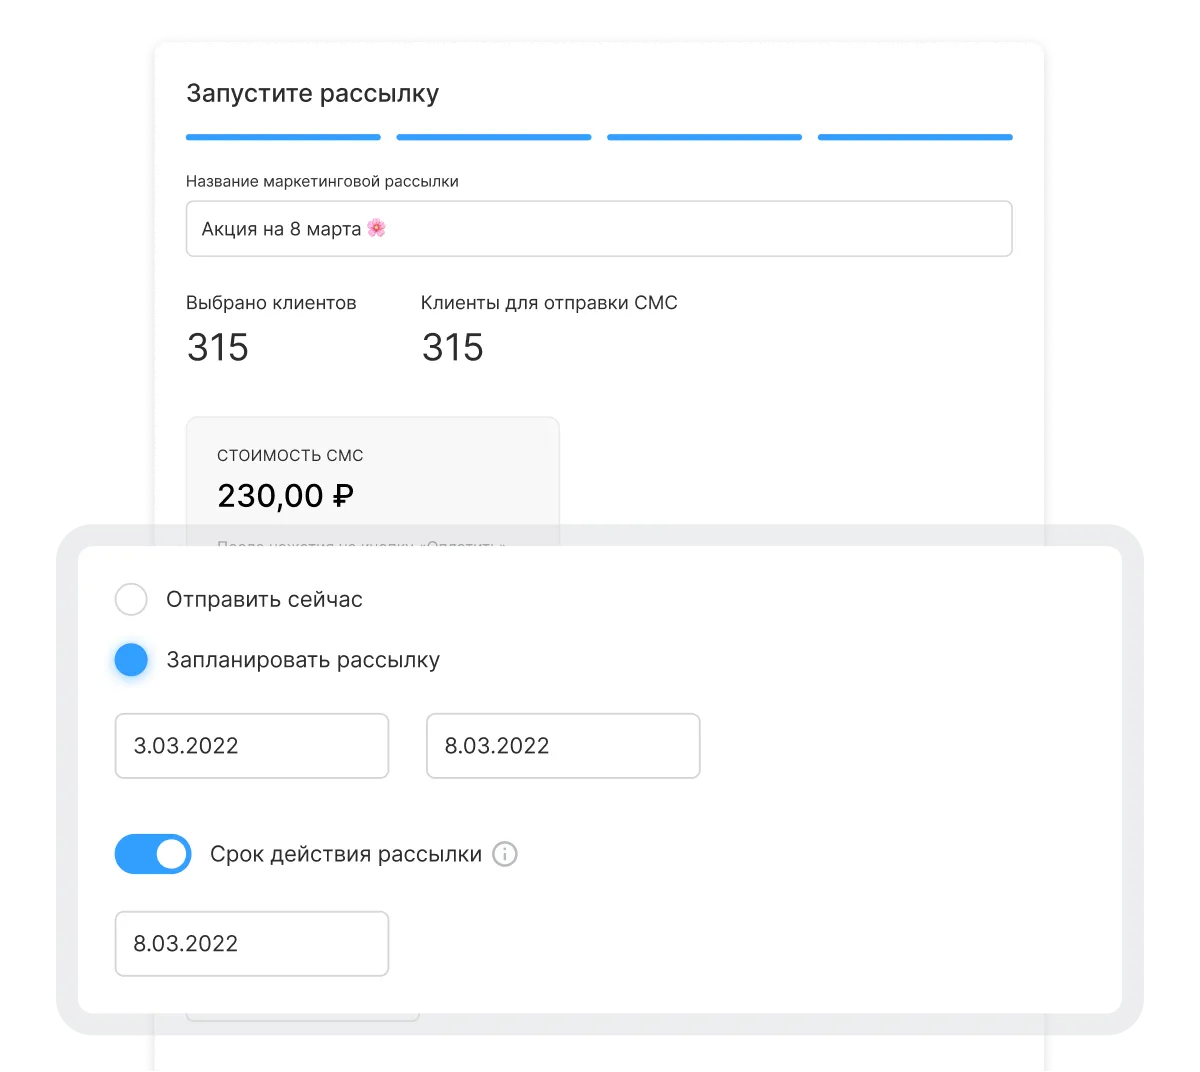The height and width of the screenshot is (1072, 1200).
Task: Edit the campaign name field 'Акция на 8 марта'
Action: 599,229
